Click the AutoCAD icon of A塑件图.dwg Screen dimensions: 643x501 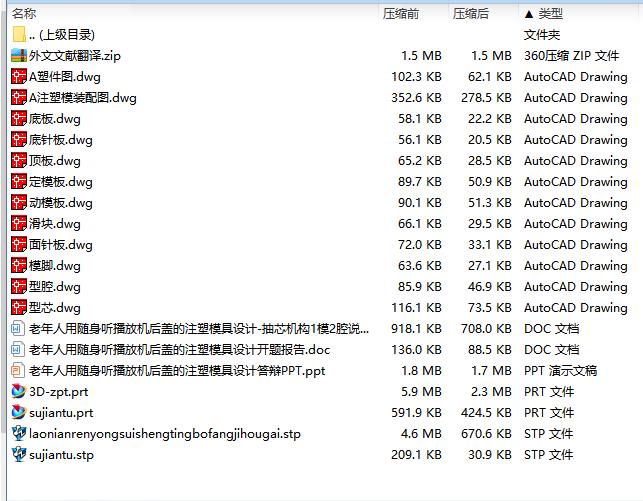(19, 77)
